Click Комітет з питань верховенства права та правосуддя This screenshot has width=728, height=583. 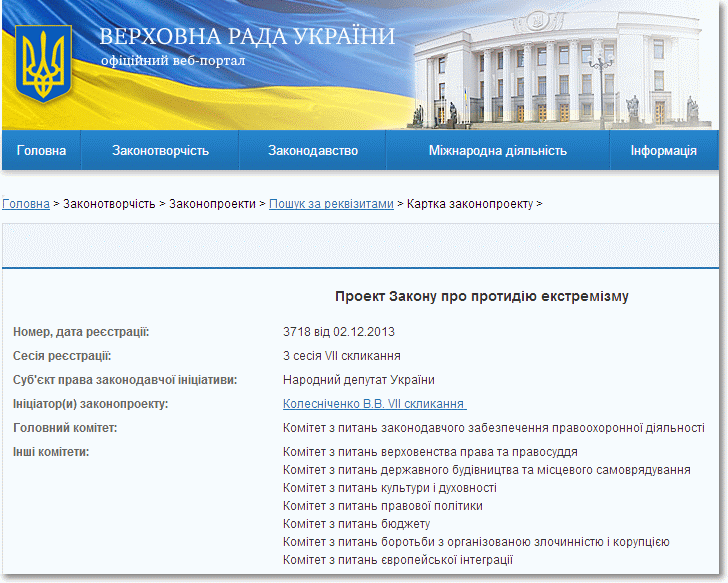430,452
